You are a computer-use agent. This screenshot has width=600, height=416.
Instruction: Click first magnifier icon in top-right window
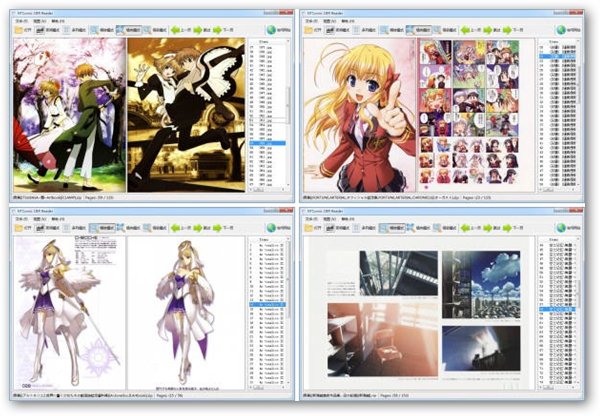(x=384, y=30)
